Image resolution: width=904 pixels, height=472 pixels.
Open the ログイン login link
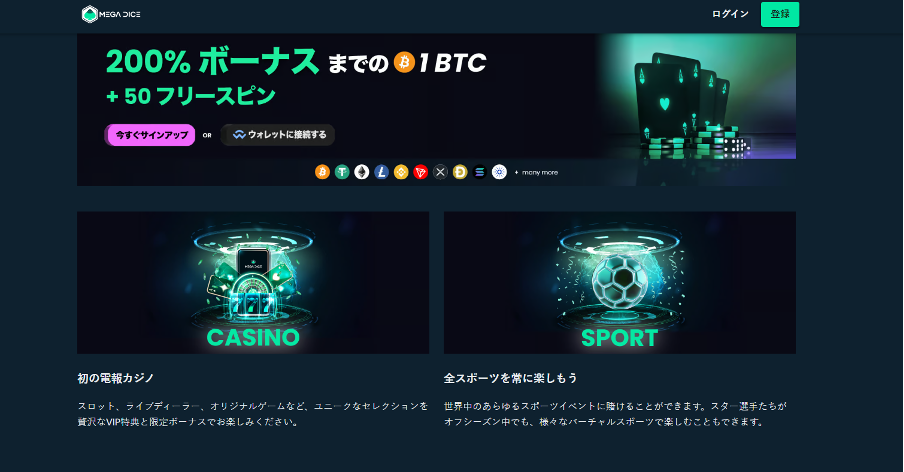(730, 14)
